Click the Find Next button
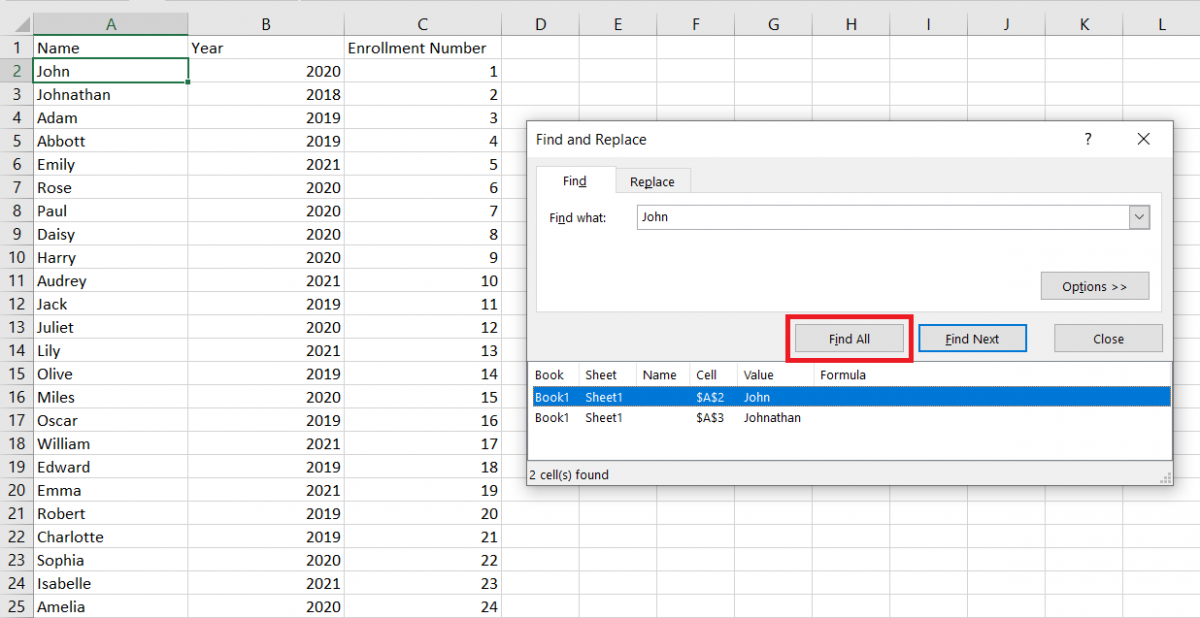 972,339
